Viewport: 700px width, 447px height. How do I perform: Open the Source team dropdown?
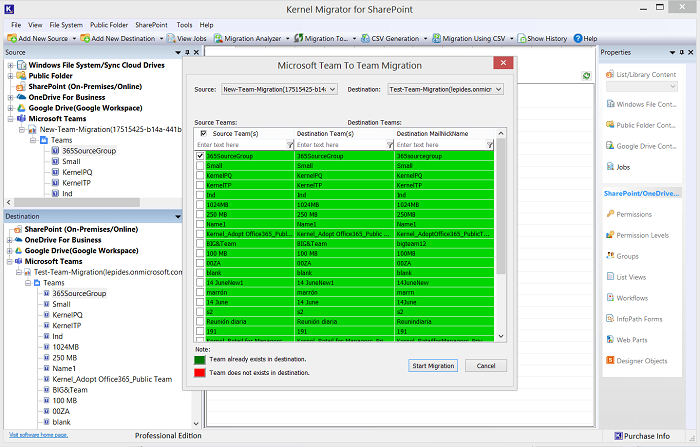pos(332,89)
